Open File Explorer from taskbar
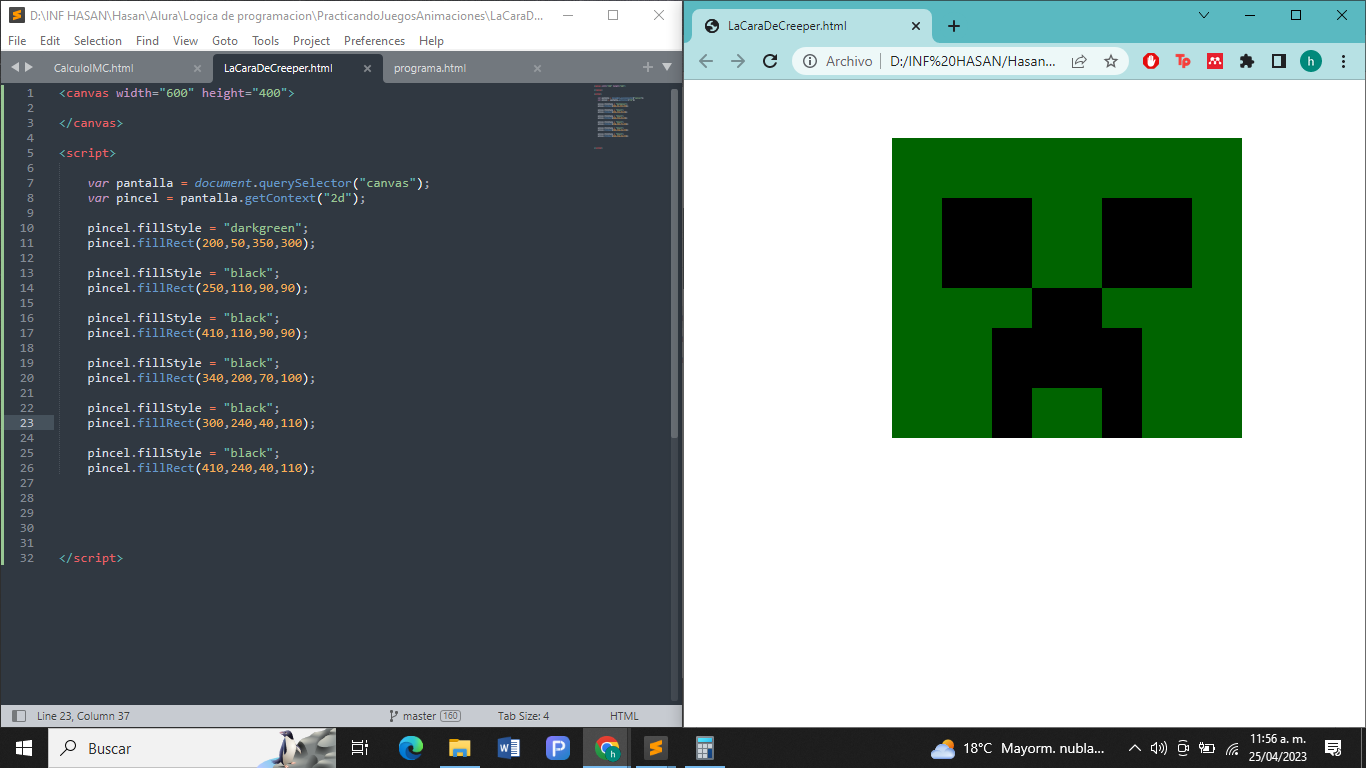 459,748
